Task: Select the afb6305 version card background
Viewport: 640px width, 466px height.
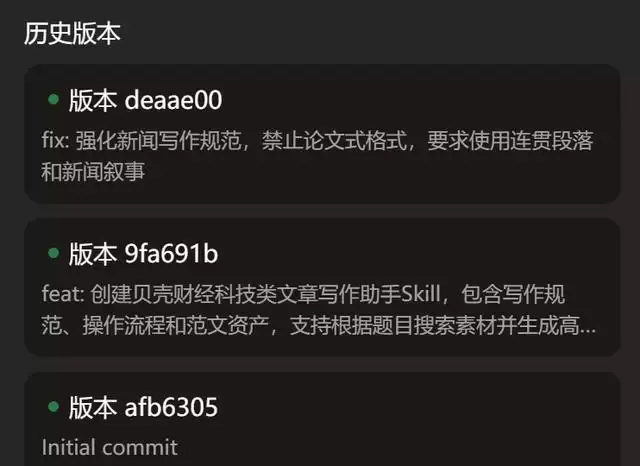Action: (x=322, y=419)
